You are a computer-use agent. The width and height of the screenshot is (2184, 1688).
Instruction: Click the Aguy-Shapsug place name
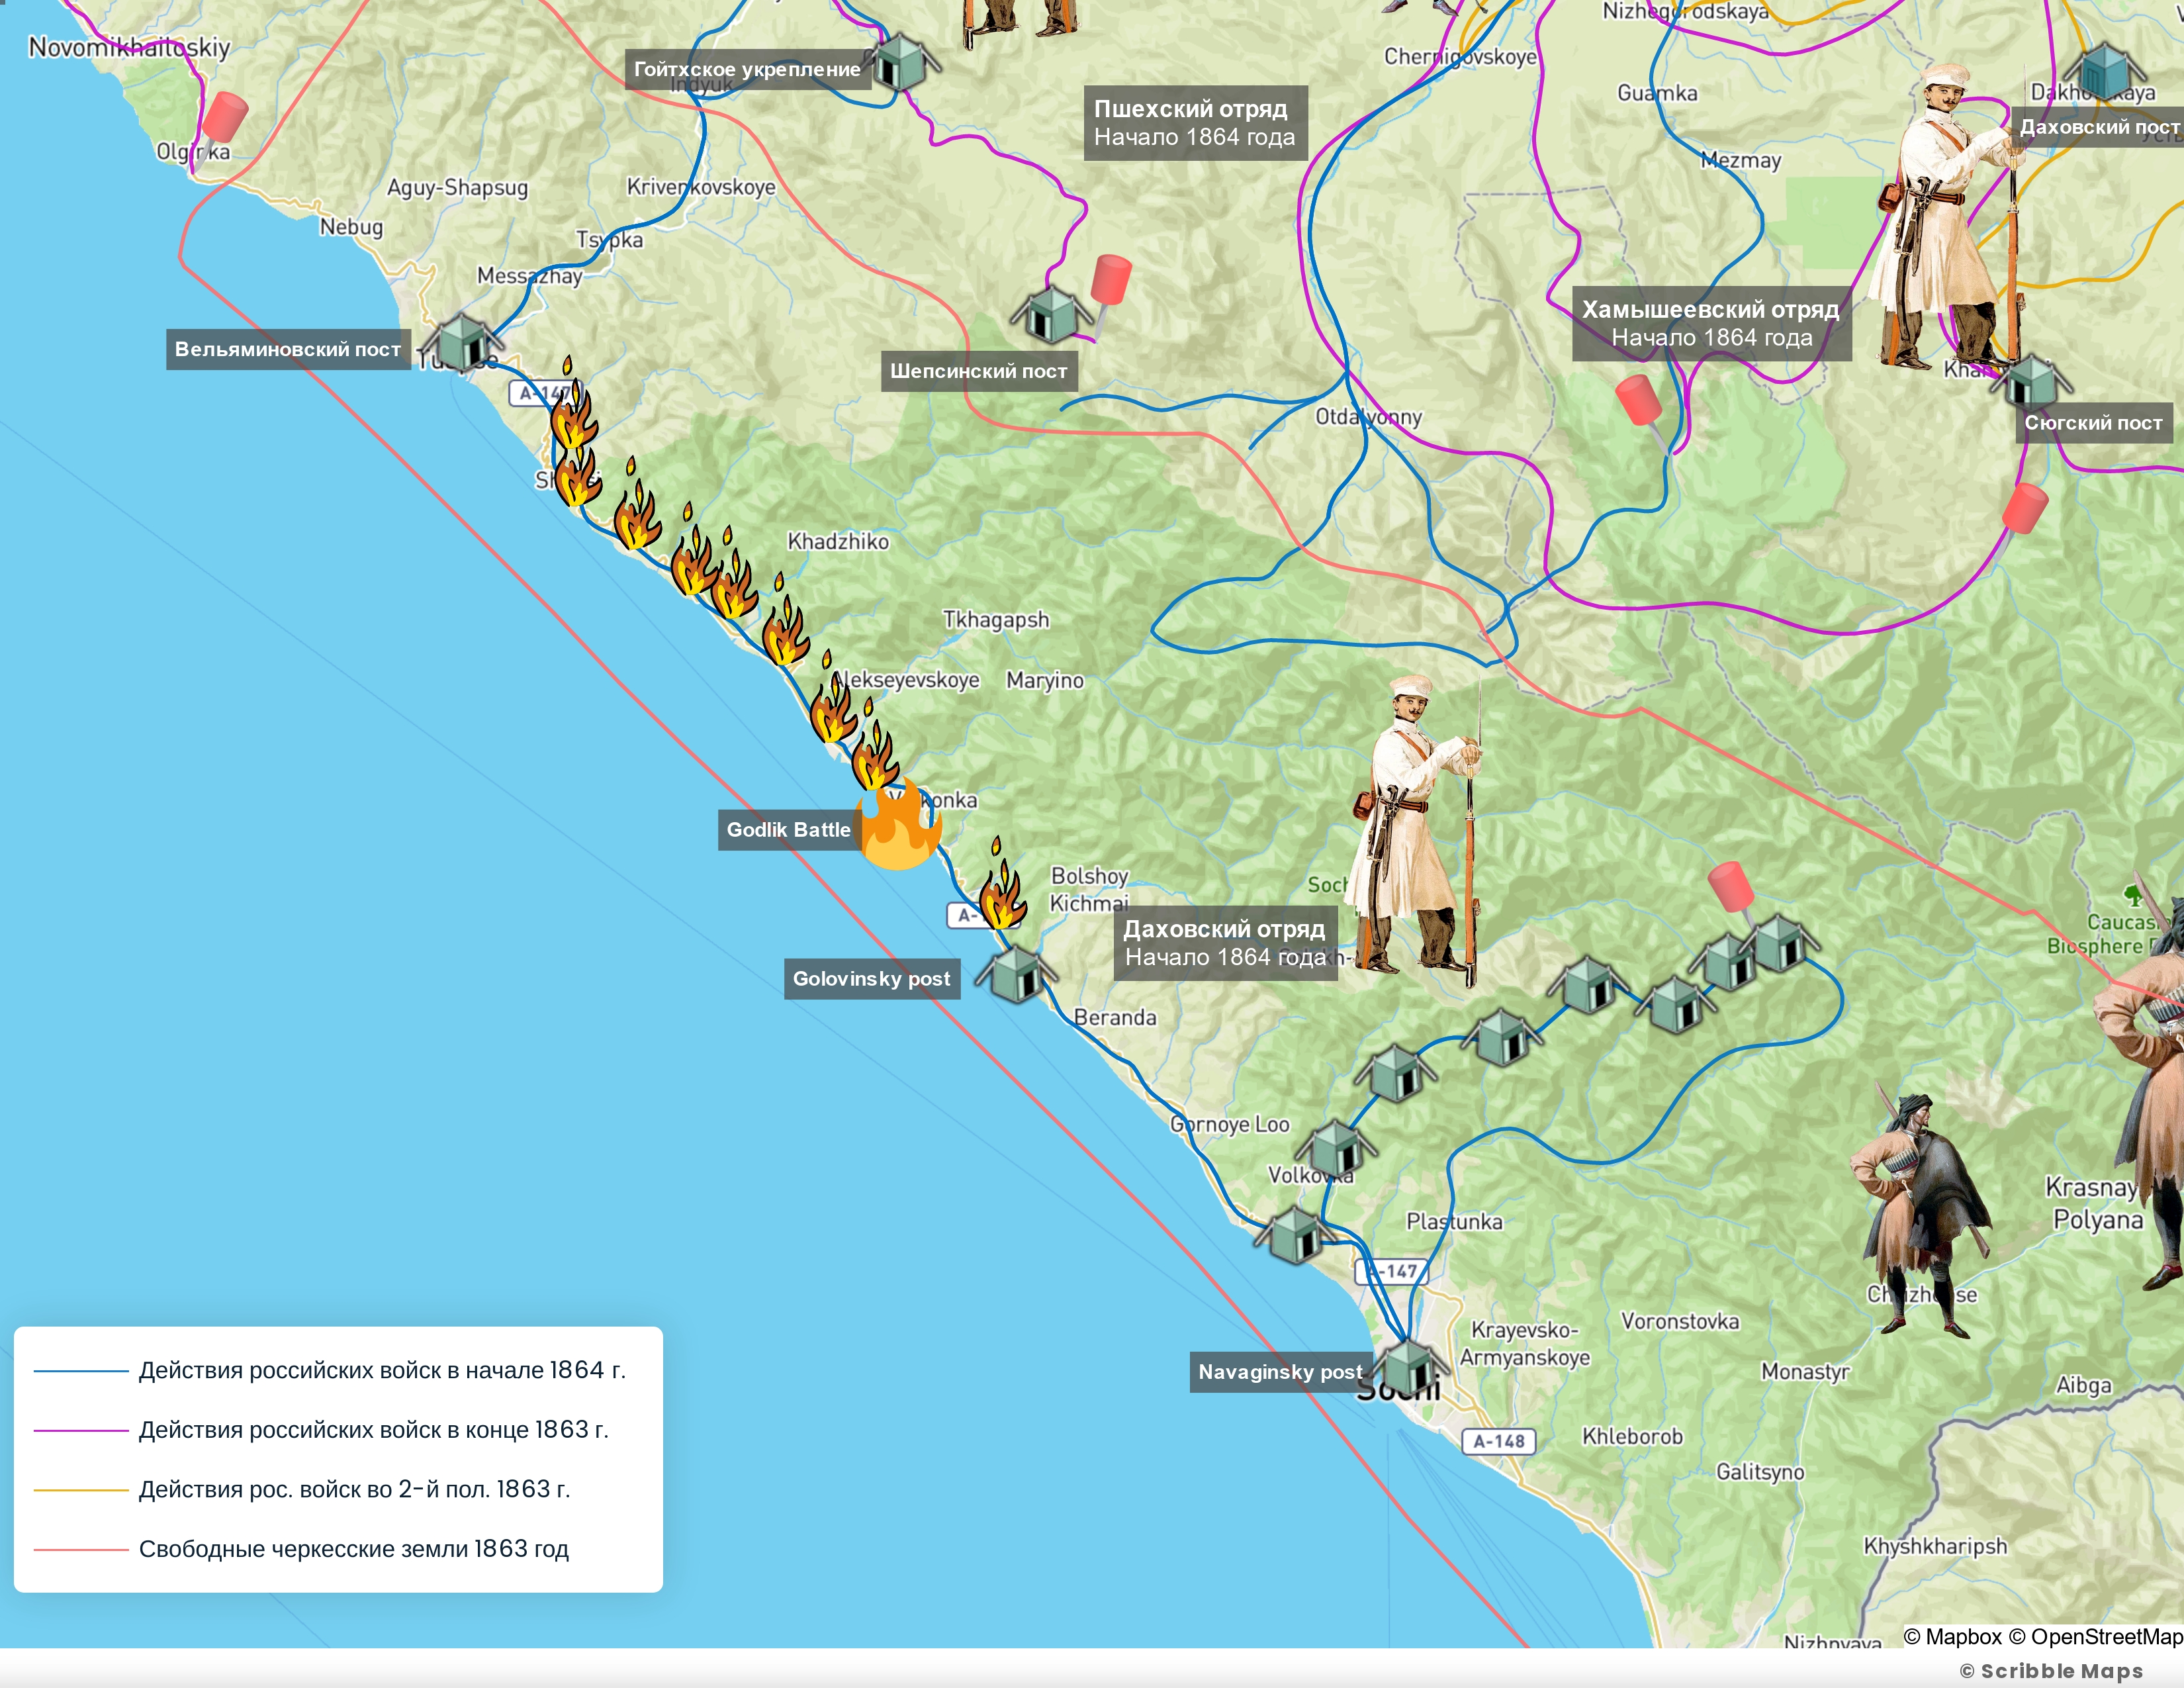[457, 187]
